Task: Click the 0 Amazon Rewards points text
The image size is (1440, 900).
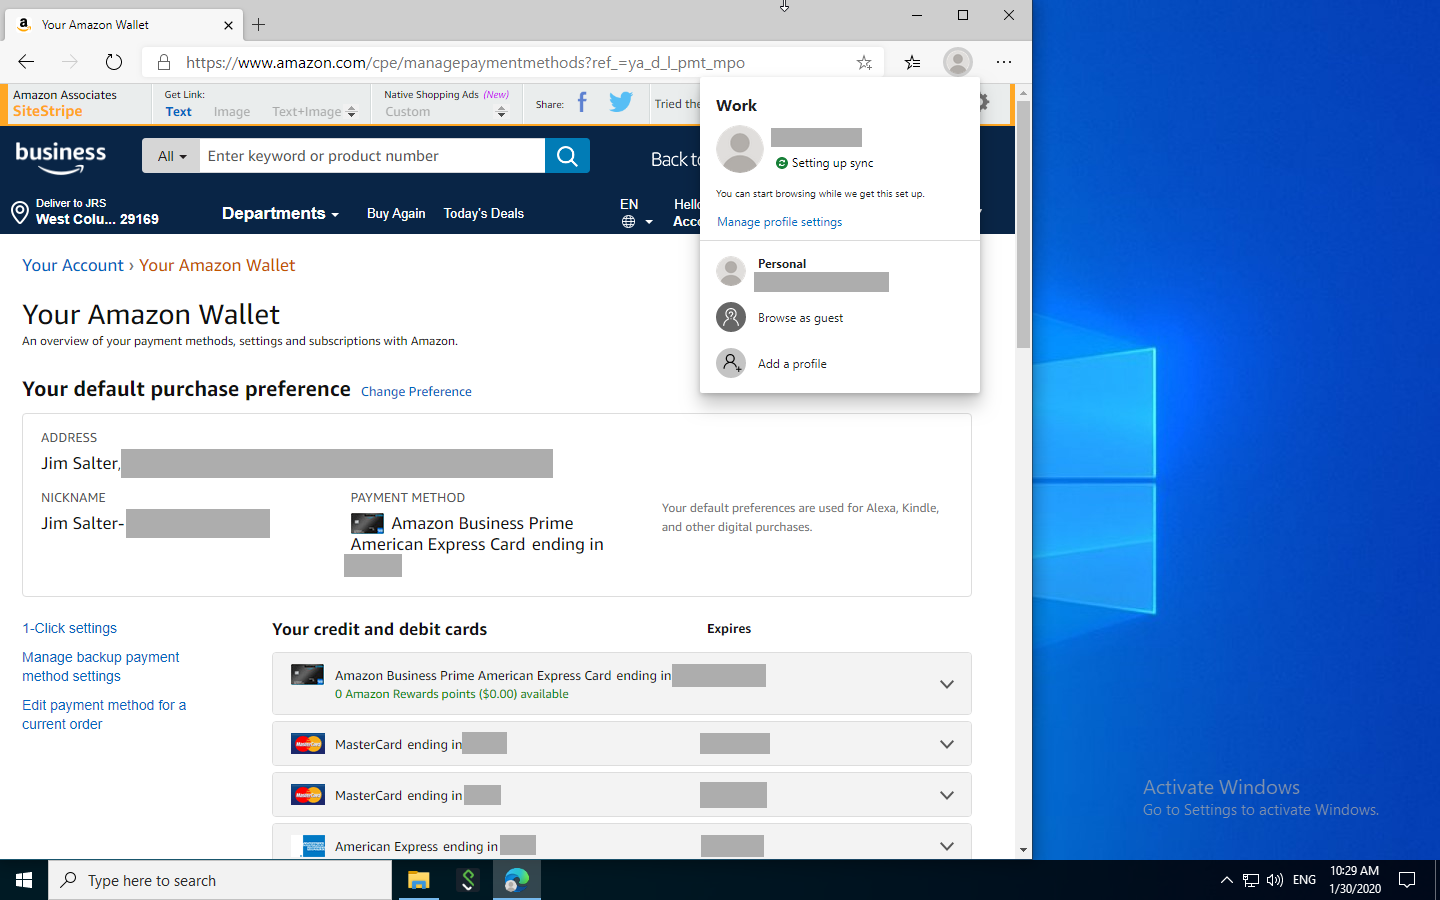Action: 451,694
